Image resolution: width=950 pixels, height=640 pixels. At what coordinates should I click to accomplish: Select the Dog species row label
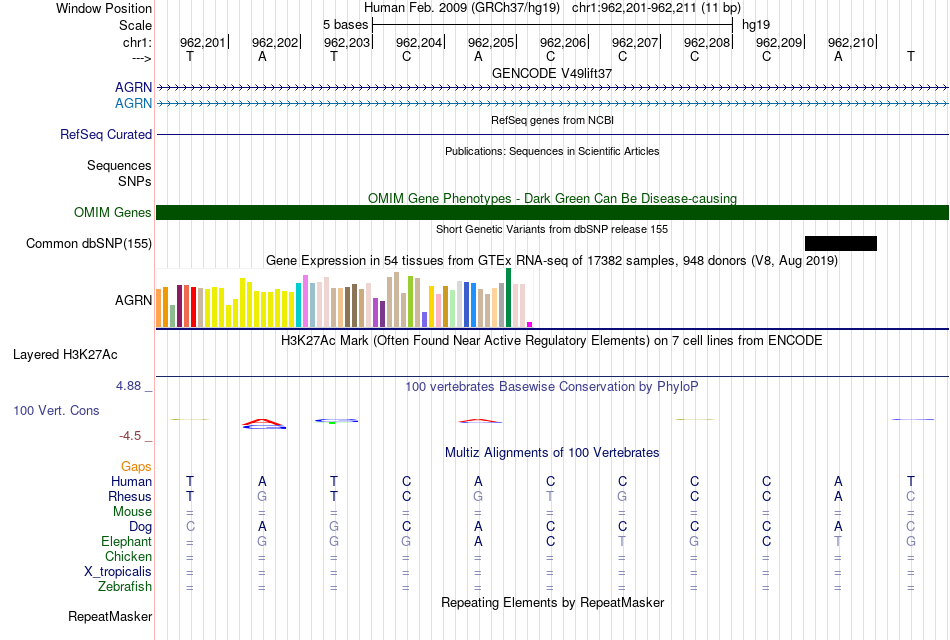tap(140, 527)
